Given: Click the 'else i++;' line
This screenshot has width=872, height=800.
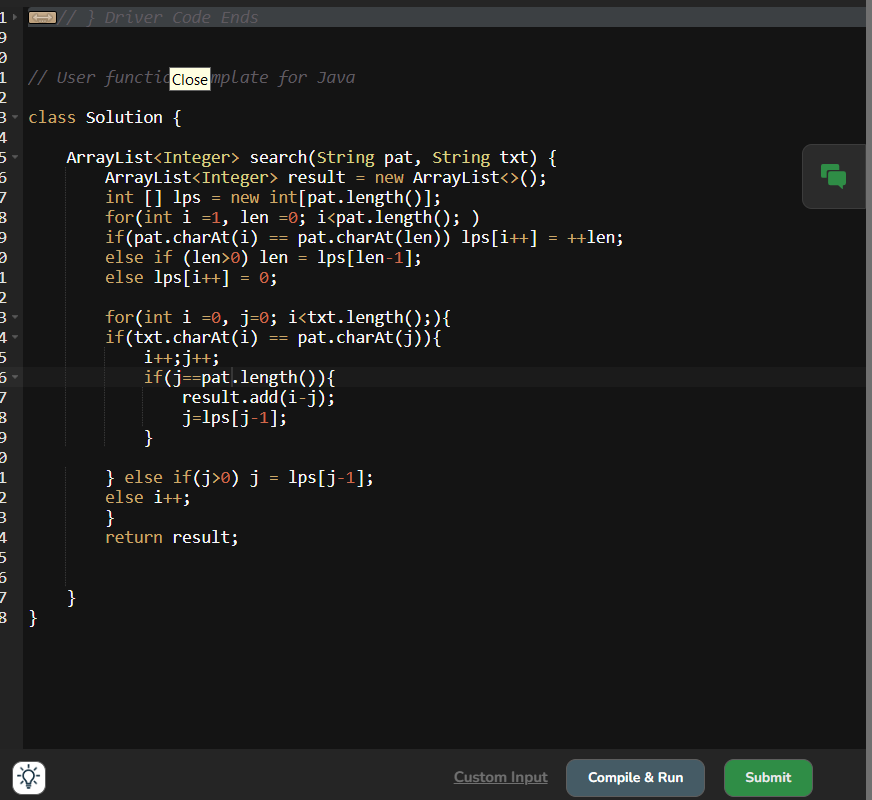Looking at the screenshot, I should pyautogui.click(x=148, y=497).
